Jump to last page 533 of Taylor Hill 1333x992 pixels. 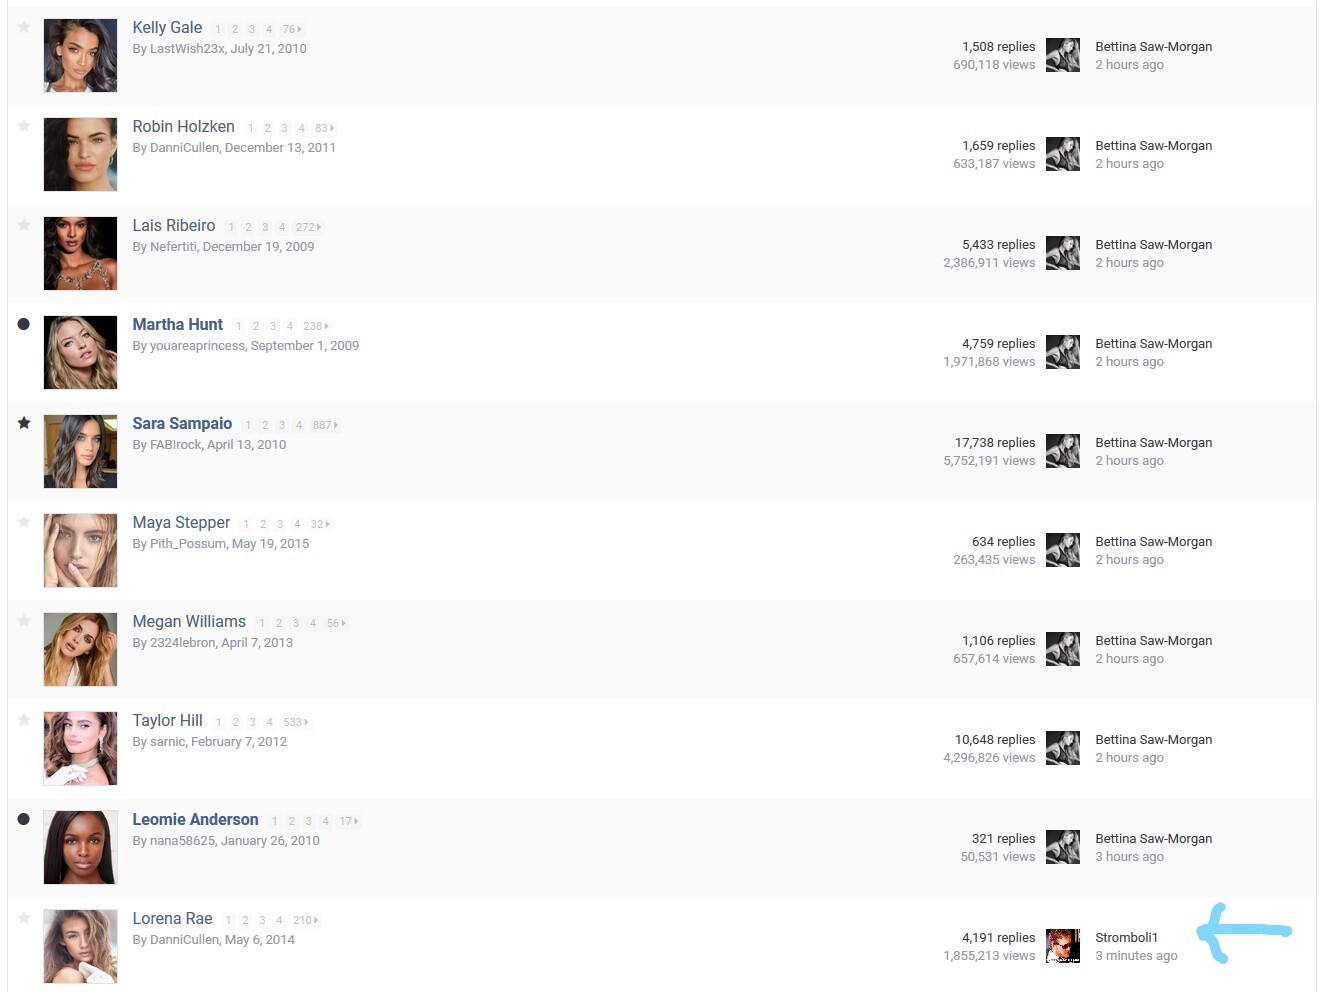click(x=296, y=722)
